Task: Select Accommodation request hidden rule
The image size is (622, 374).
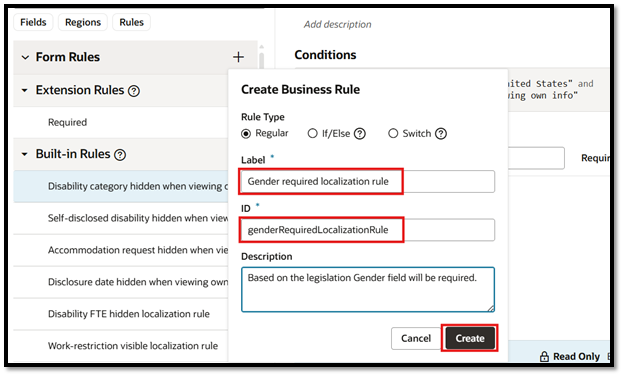Action: (x=121, y=250)
